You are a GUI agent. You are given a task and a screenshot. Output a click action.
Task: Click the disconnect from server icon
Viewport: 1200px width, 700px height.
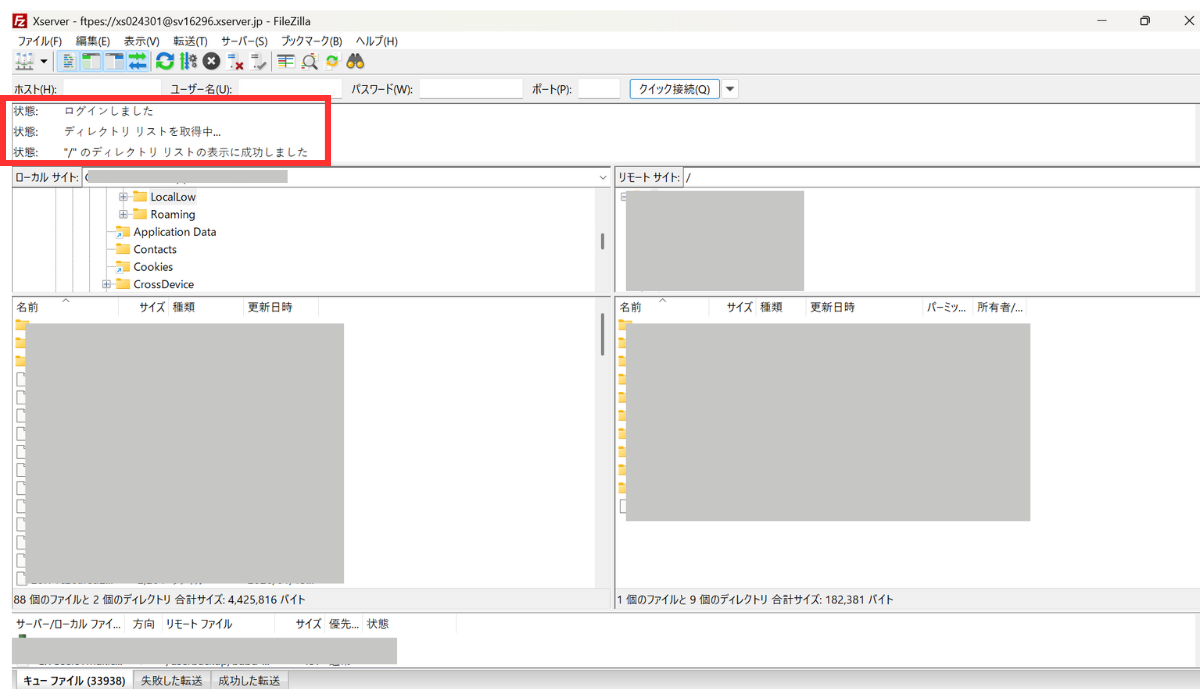coord(235,62)
